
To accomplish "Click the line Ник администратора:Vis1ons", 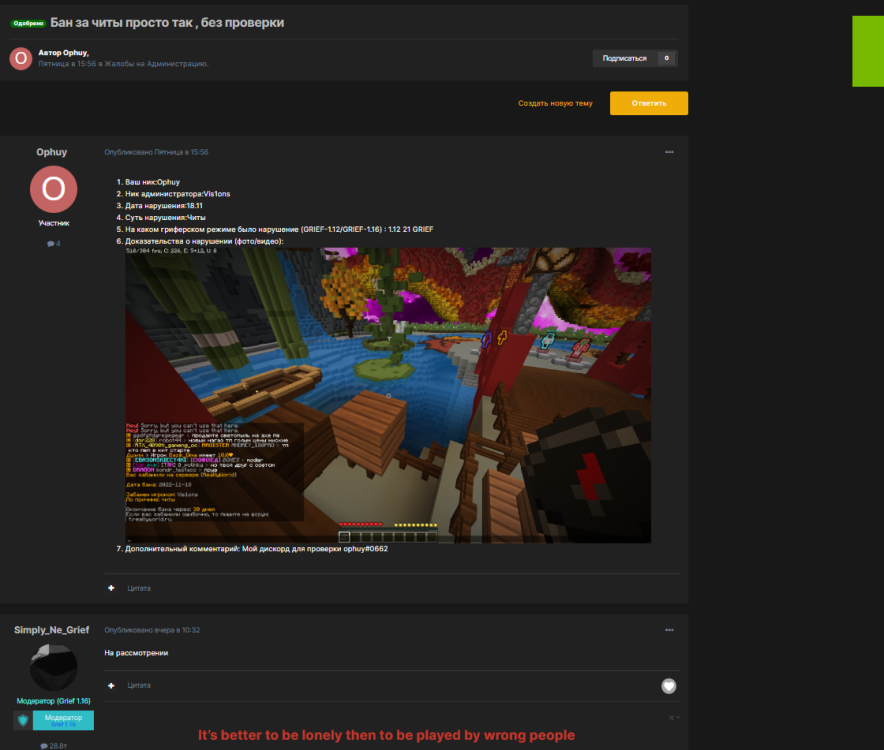I will [x=177, y=194].
